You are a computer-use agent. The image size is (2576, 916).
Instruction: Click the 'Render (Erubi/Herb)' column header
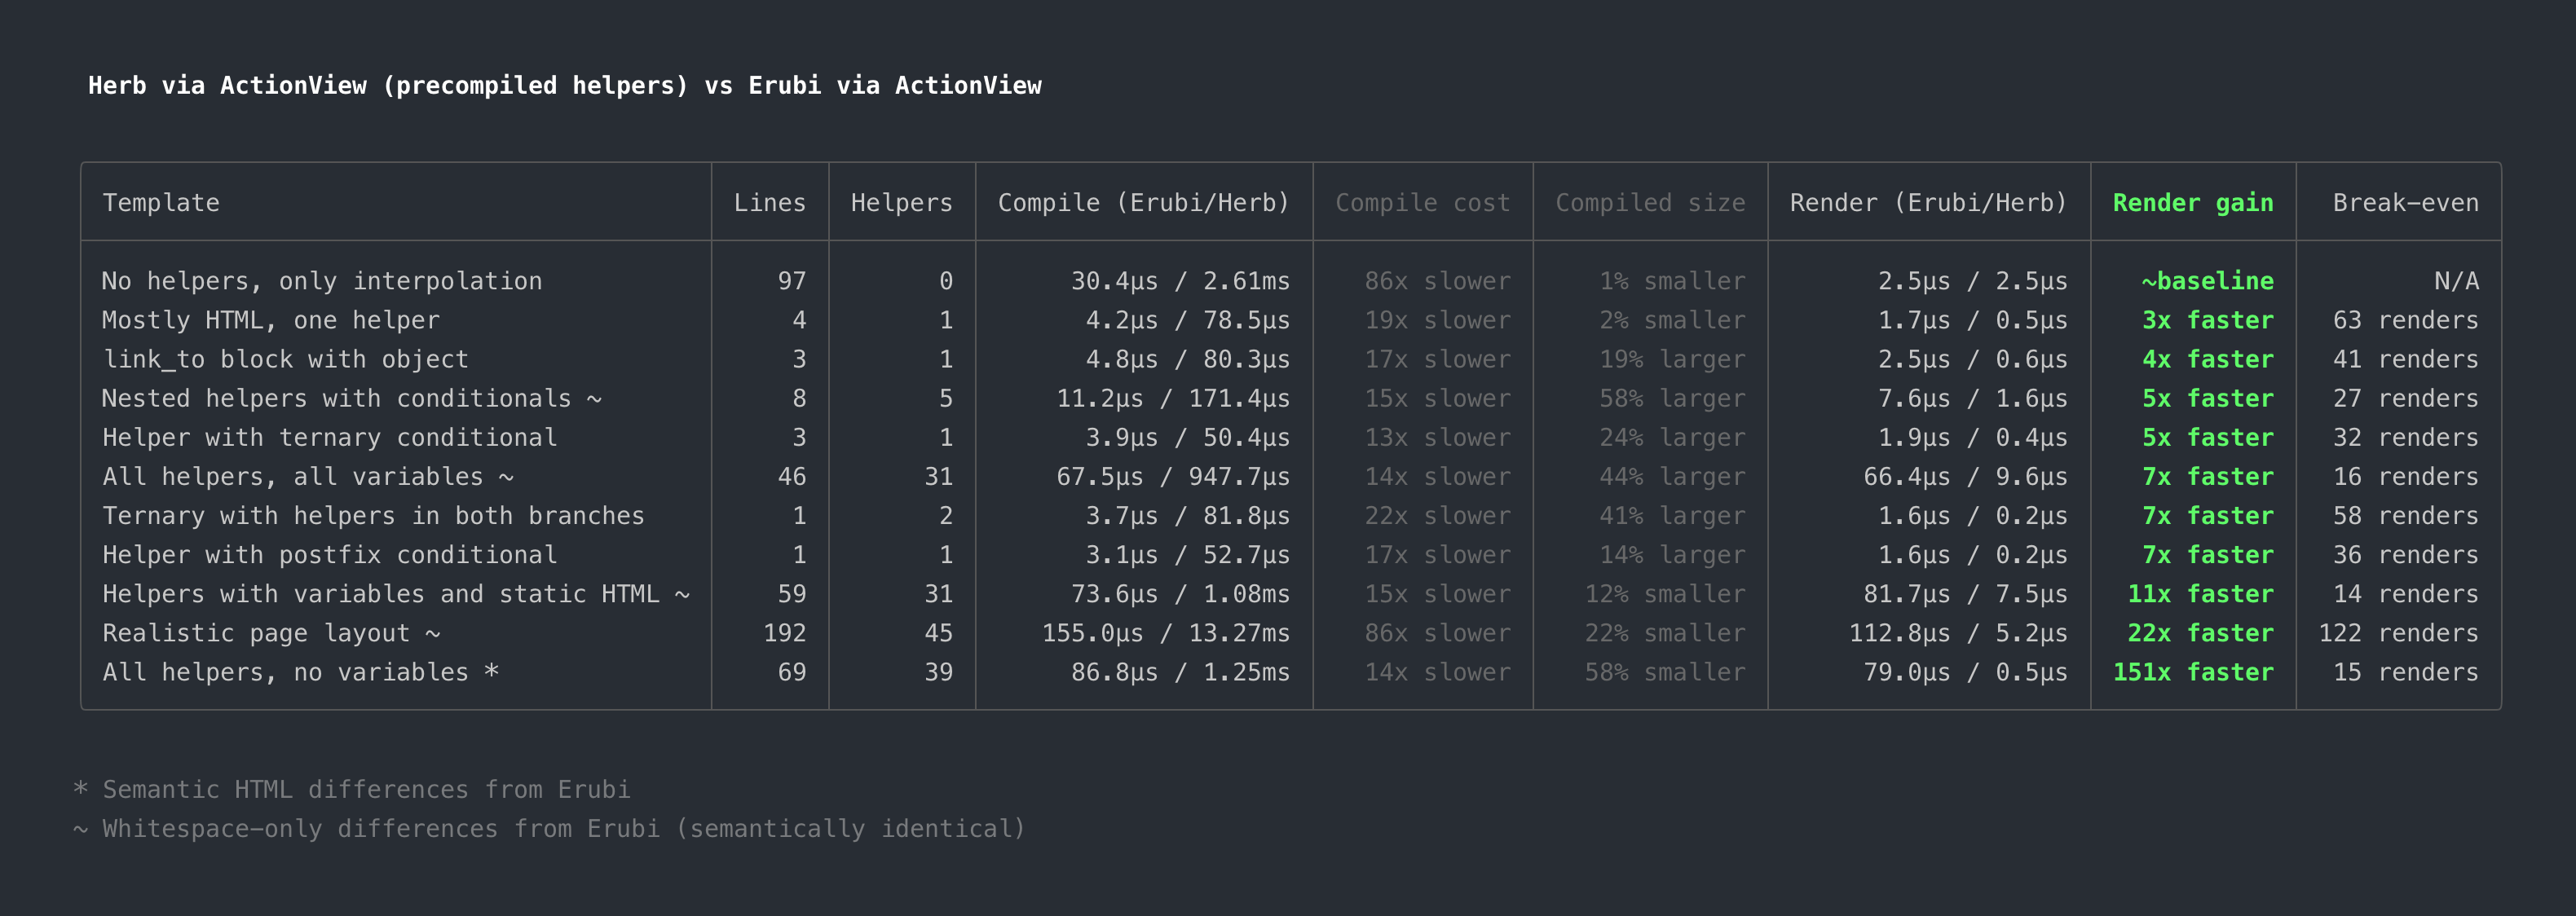click(x=1928, y=203)
